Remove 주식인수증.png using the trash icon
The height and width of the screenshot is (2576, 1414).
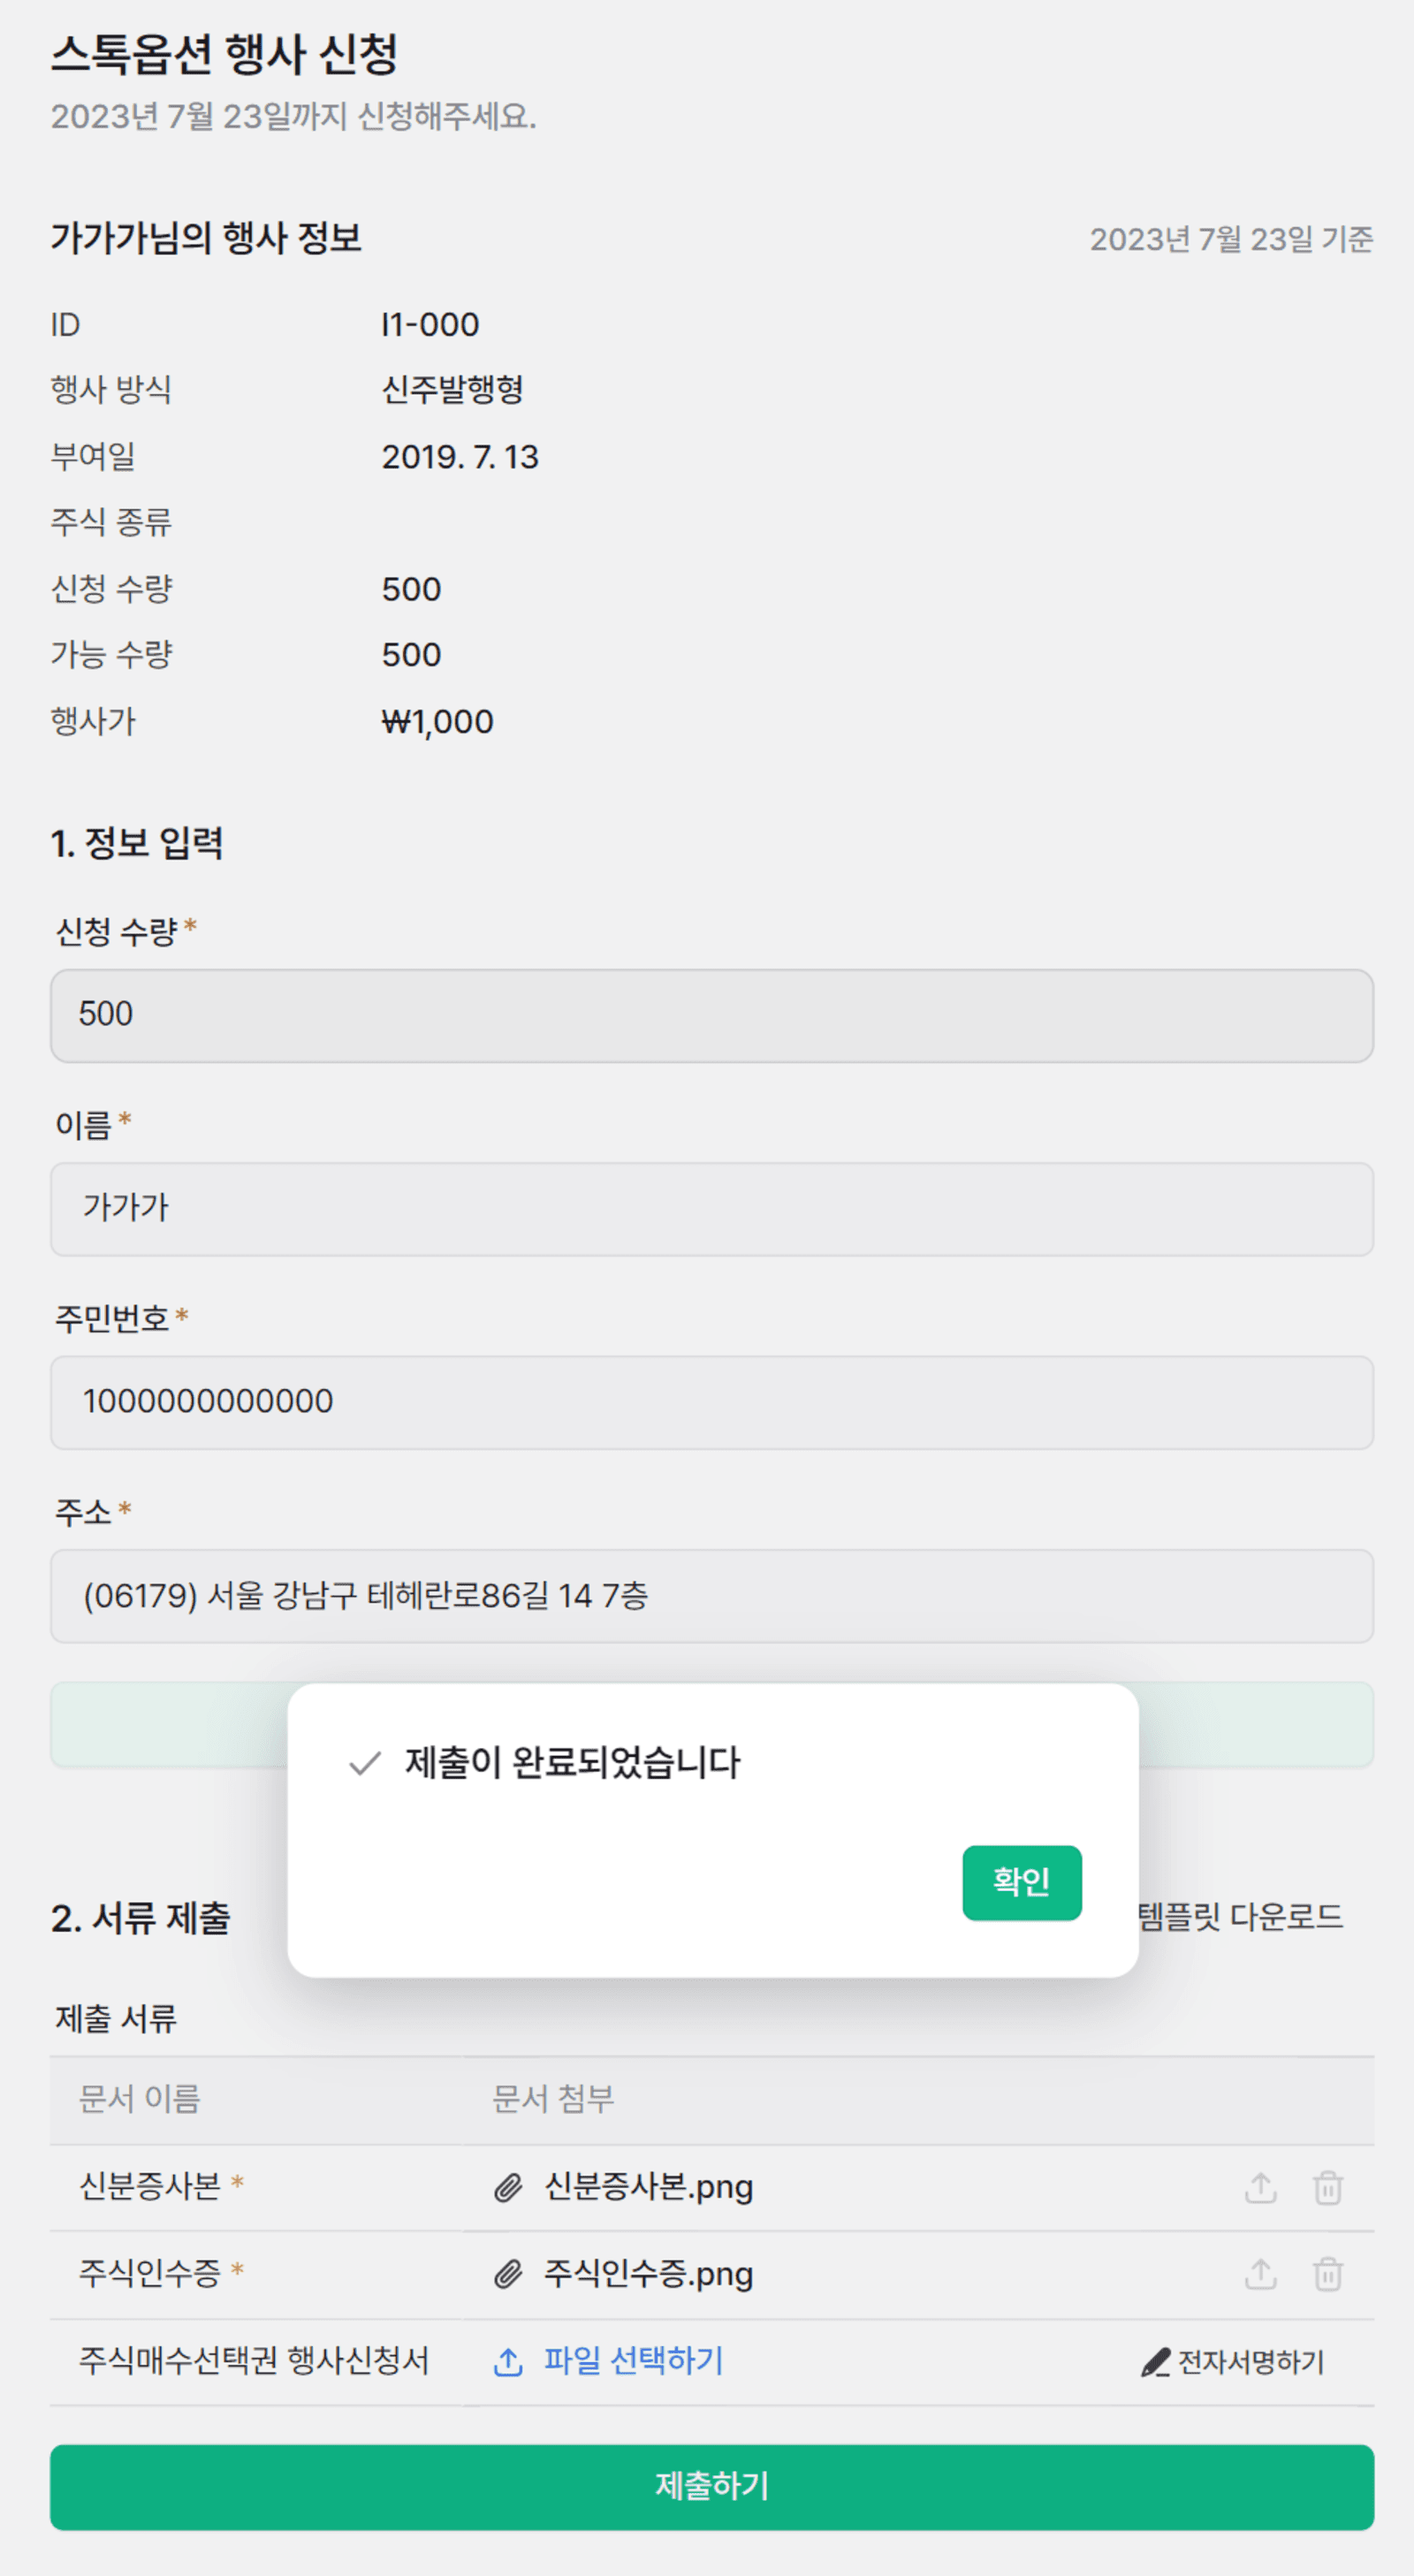point(1327,2274)
